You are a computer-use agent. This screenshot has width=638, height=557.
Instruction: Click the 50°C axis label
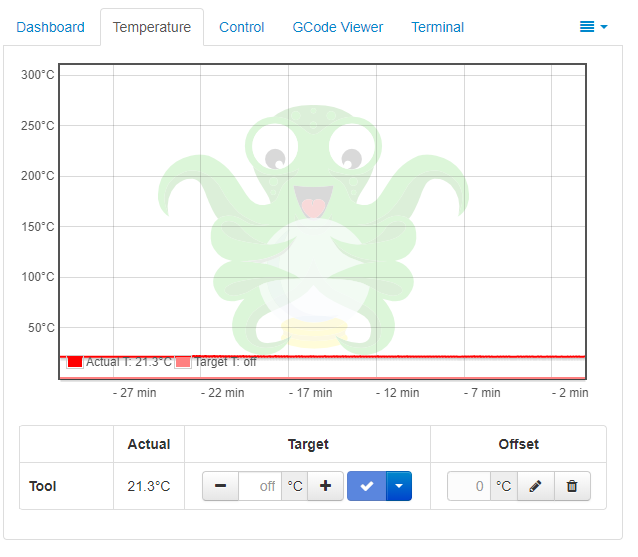coord(41,328)
